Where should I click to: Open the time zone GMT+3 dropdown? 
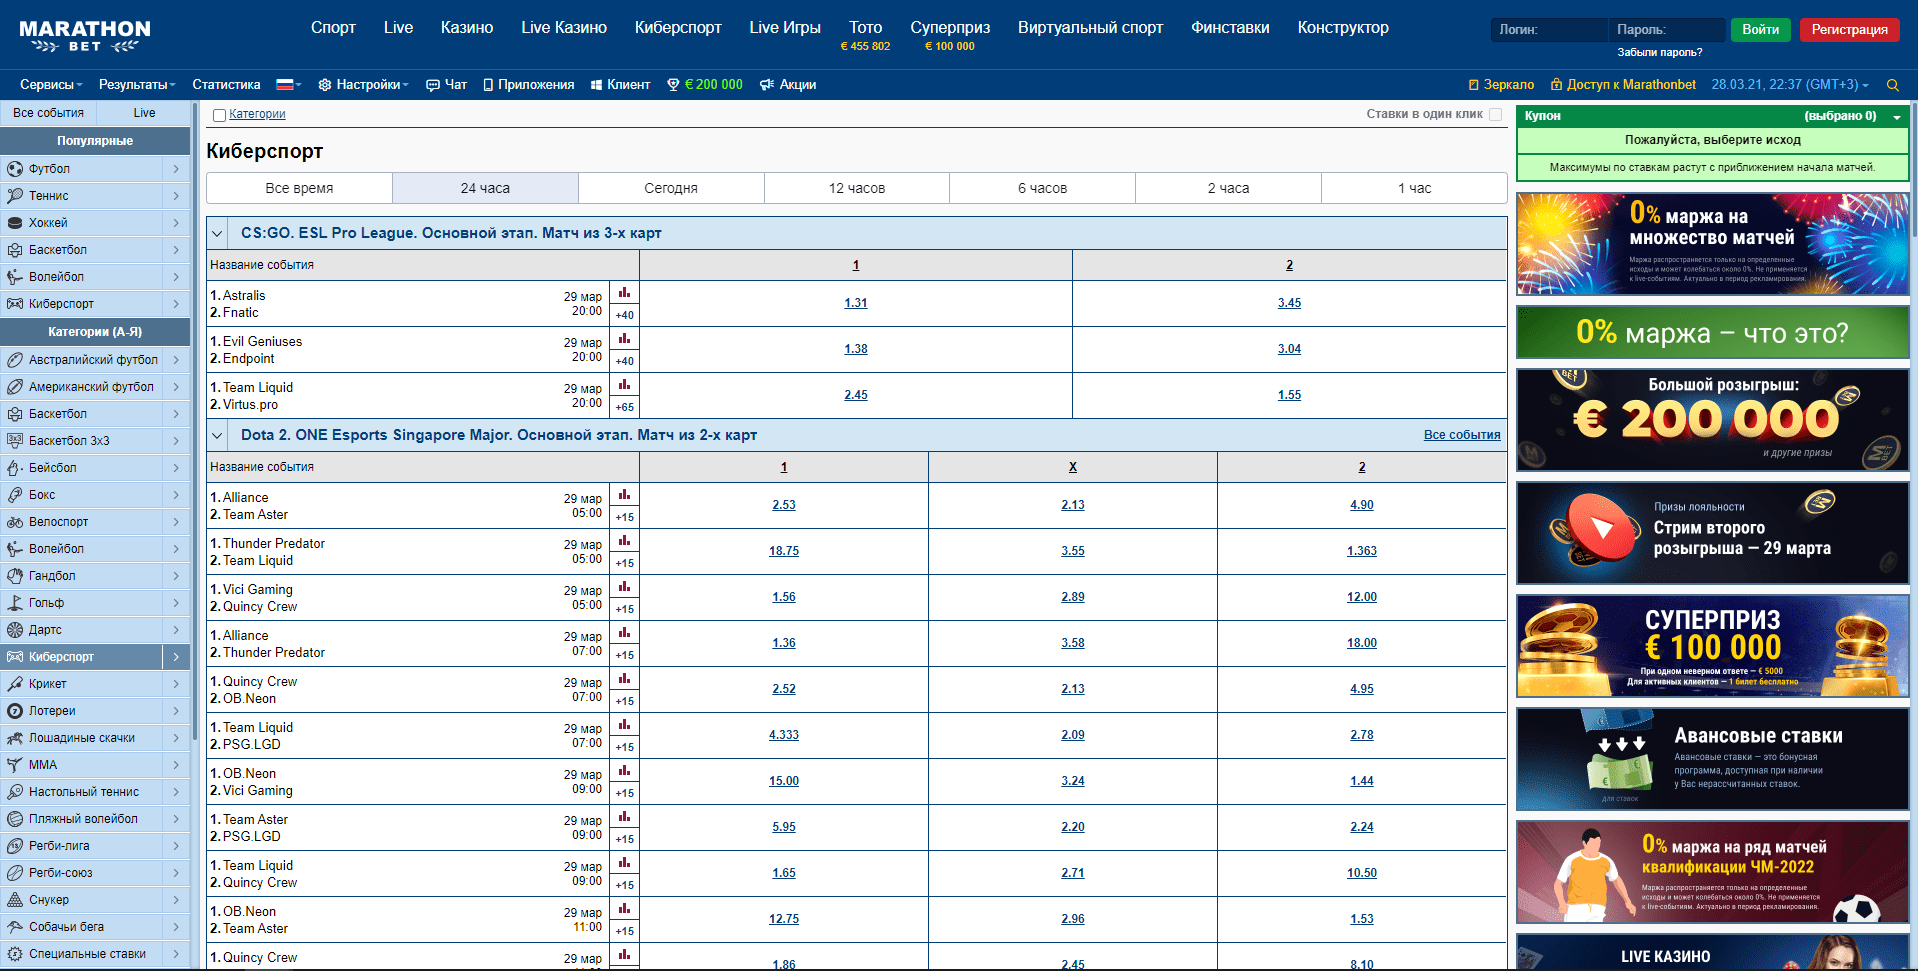[1789, 85]
